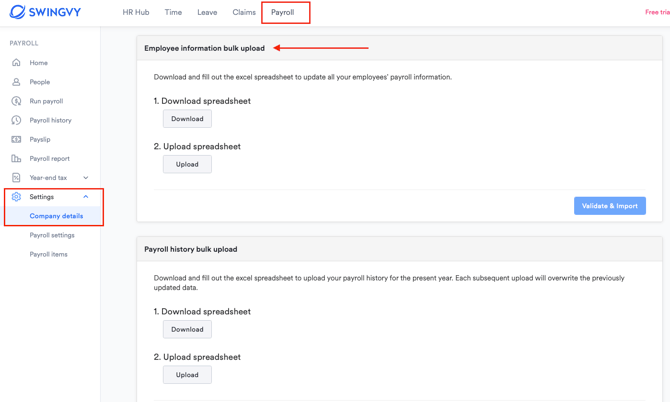
Task: Switch to the Leave tab
Action: (207, 13)
